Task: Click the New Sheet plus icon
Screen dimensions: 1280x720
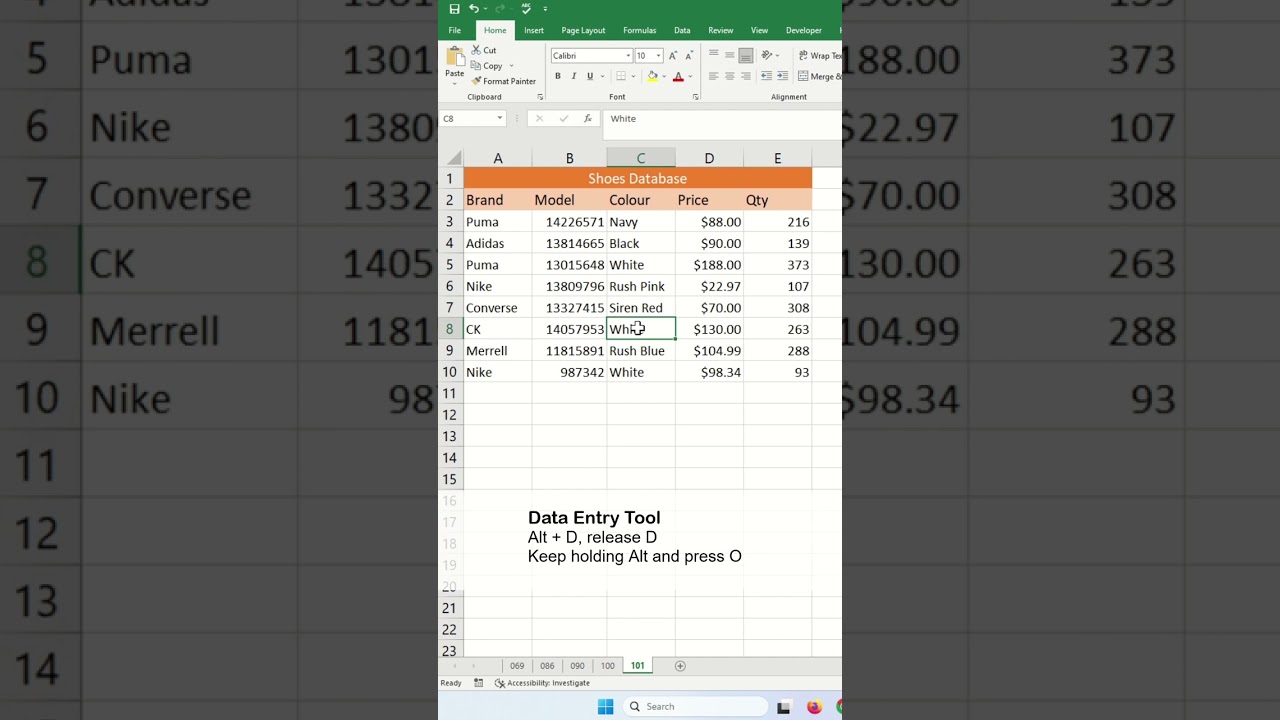Action: (x=680, y=666)
